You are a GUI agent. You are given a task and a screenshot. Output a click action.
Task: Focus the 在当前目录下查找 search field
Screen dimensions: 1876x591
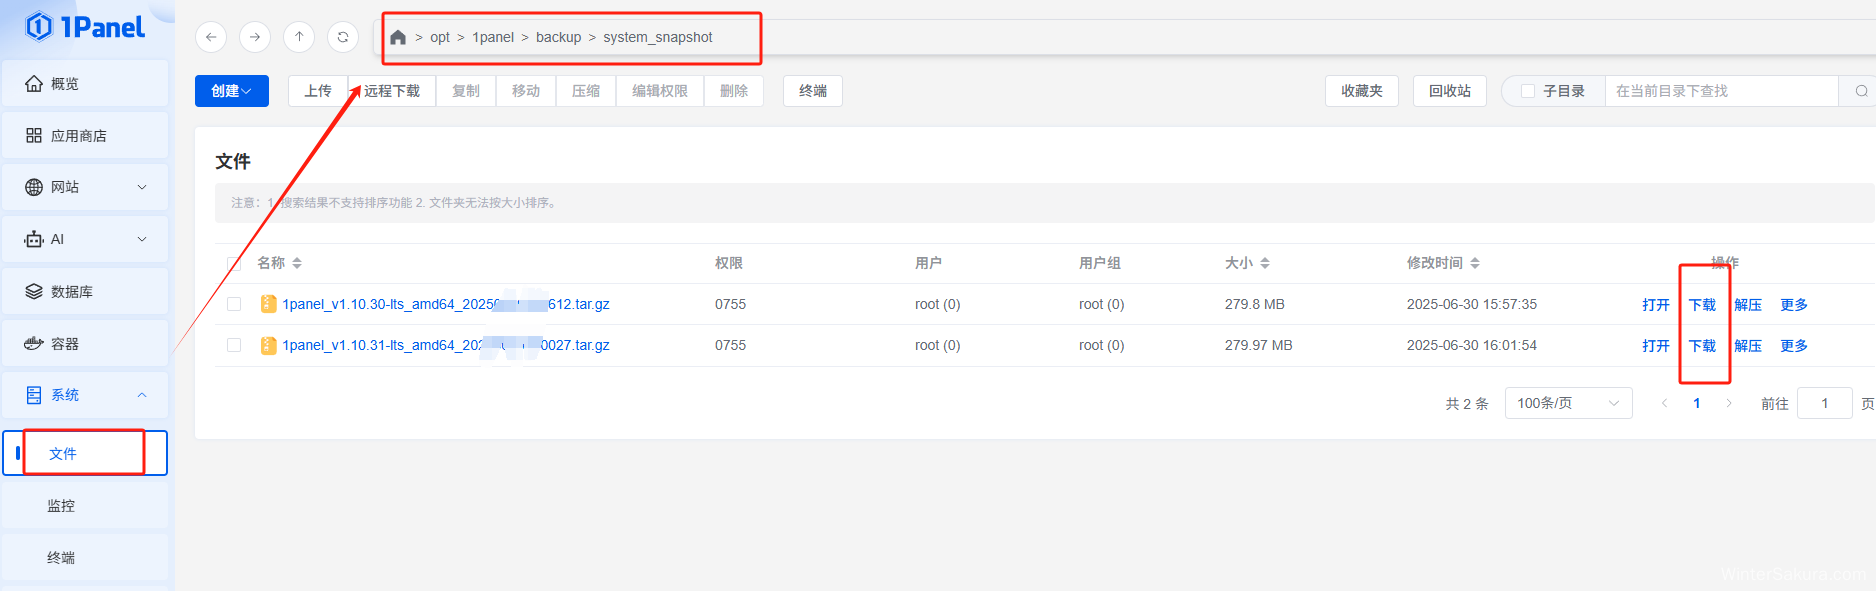point(1721,91)
